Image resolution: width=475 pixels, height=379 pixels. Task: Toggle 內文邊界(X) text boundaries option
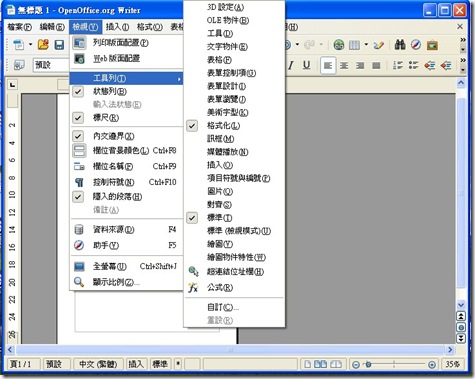(78, 136)
